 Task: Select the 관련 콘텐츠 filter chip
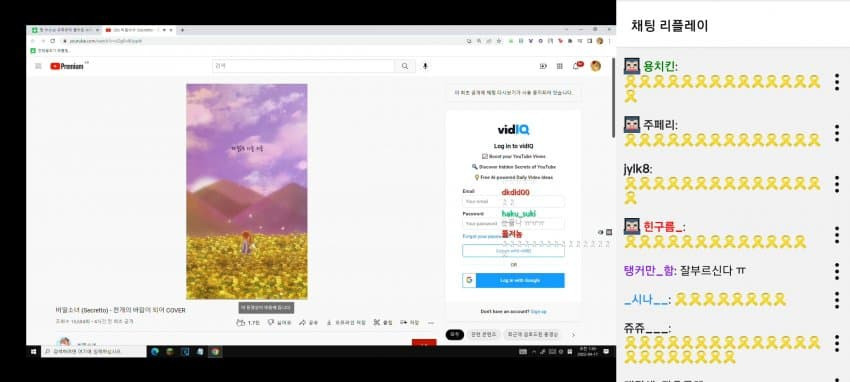[x=484, y=335]
